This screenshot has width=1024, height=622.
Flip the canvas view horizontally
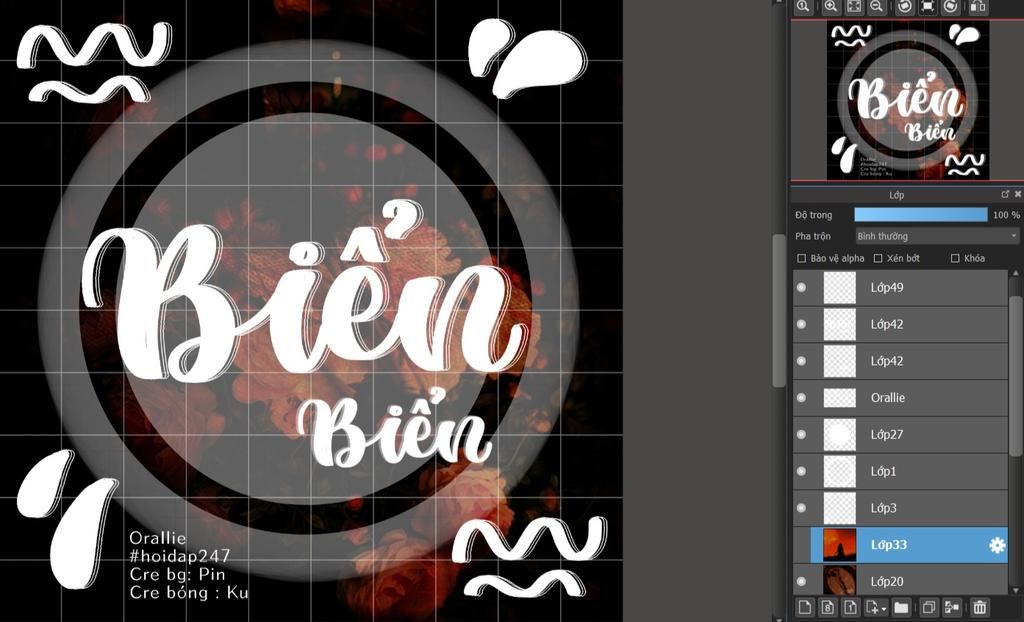pyautogui.click(x=978, y=7)
